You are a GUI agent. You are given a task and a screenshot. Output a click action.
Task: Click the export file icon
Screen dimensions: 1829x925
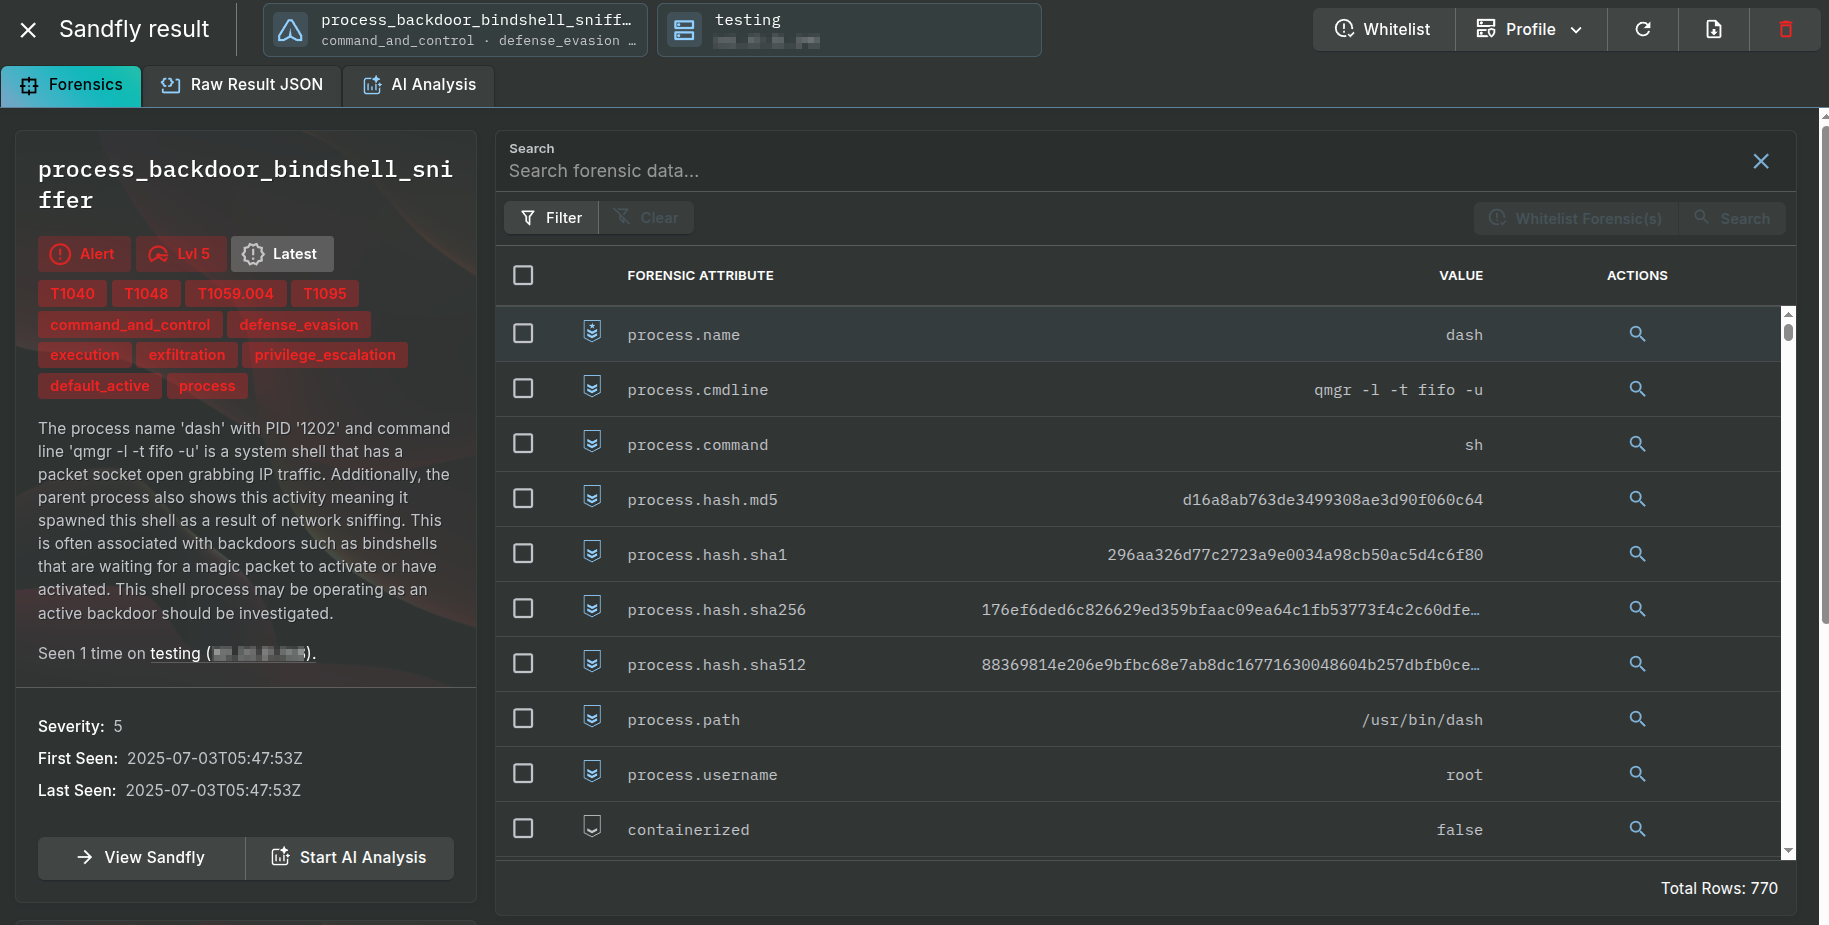coord(1713,29)
